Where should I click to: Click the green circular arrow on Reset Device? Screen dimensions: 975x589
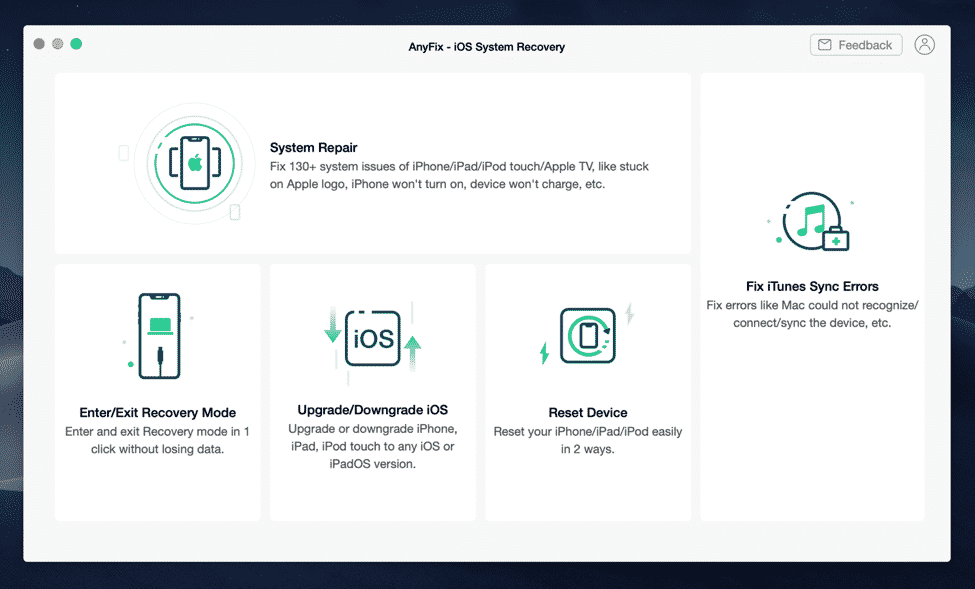[x=587, y=335]
